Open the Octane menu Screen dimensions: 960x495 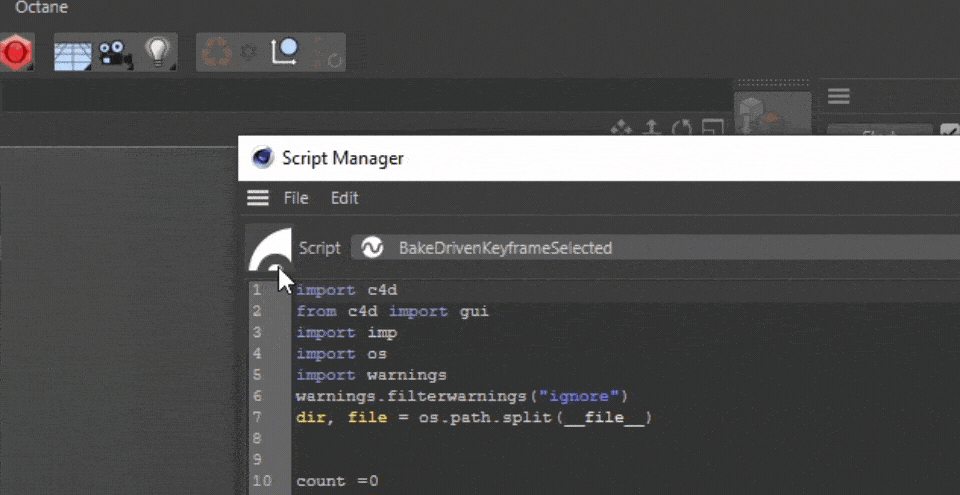pyautogui.click(x=42, y=8)
